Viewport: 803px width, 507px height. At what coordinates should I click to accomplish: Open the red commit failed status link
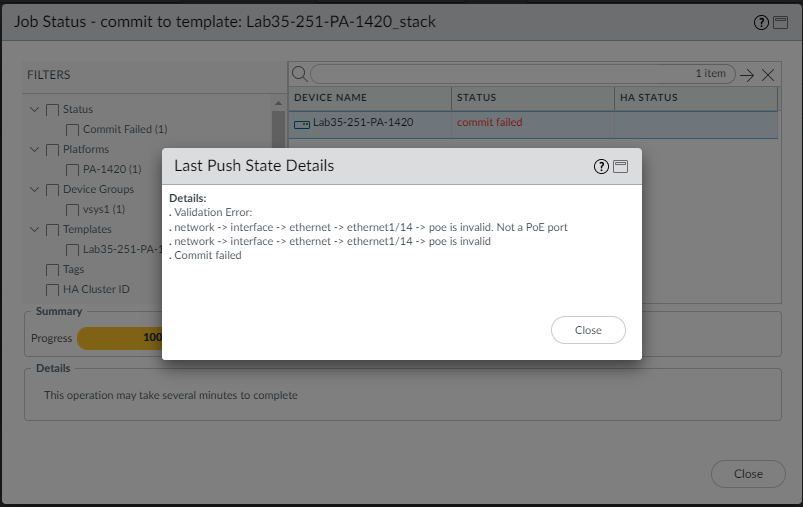[x=489, y=123]
